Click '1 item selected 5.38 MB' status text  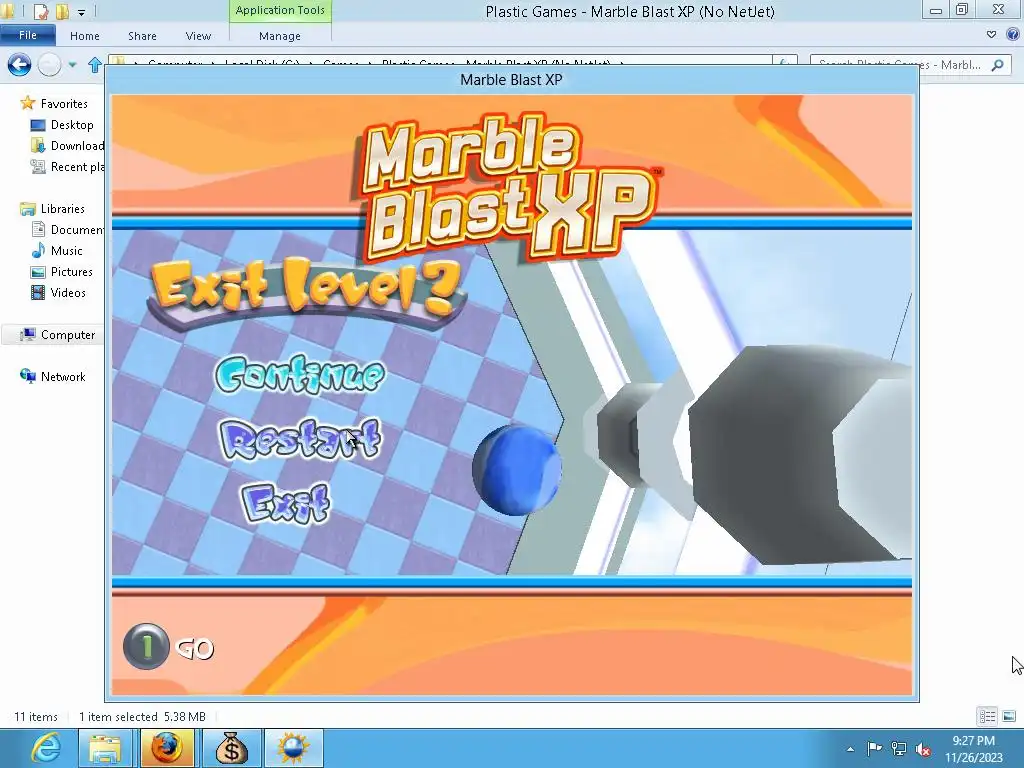[142, 717]
